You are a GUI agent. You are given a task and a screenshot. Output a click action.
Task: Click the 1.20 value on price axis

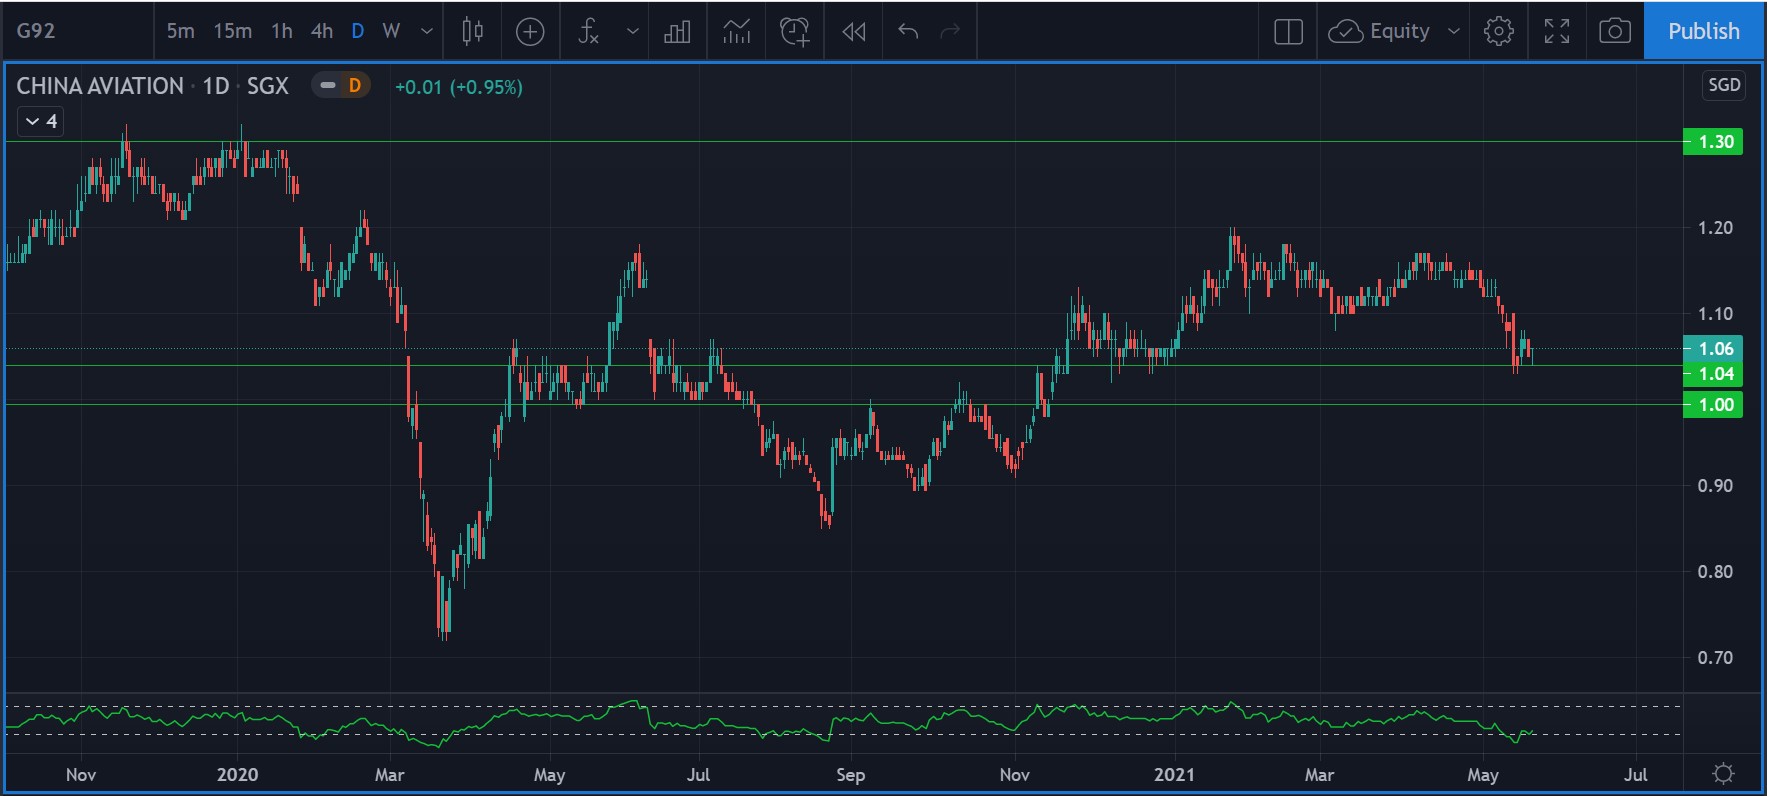pos(1715,228)
